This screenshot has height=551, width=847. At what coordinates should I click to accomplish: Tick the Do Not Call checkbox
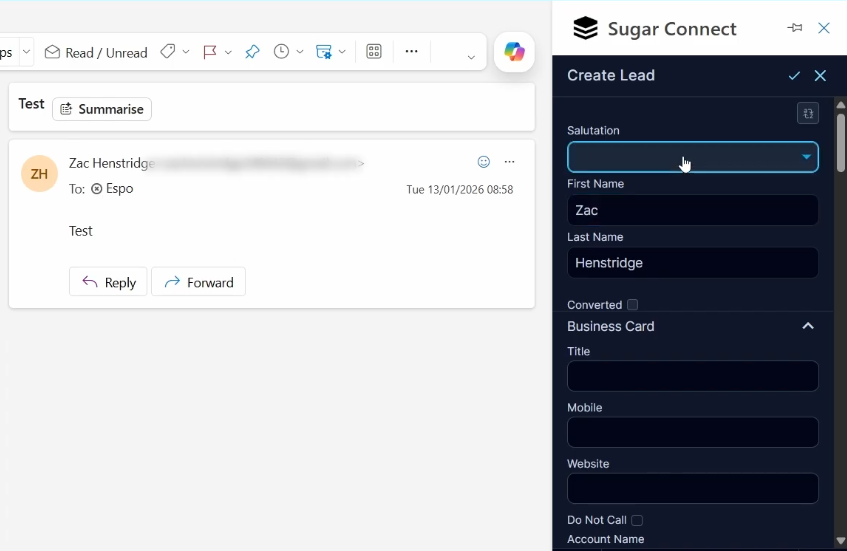coord(637,520)
